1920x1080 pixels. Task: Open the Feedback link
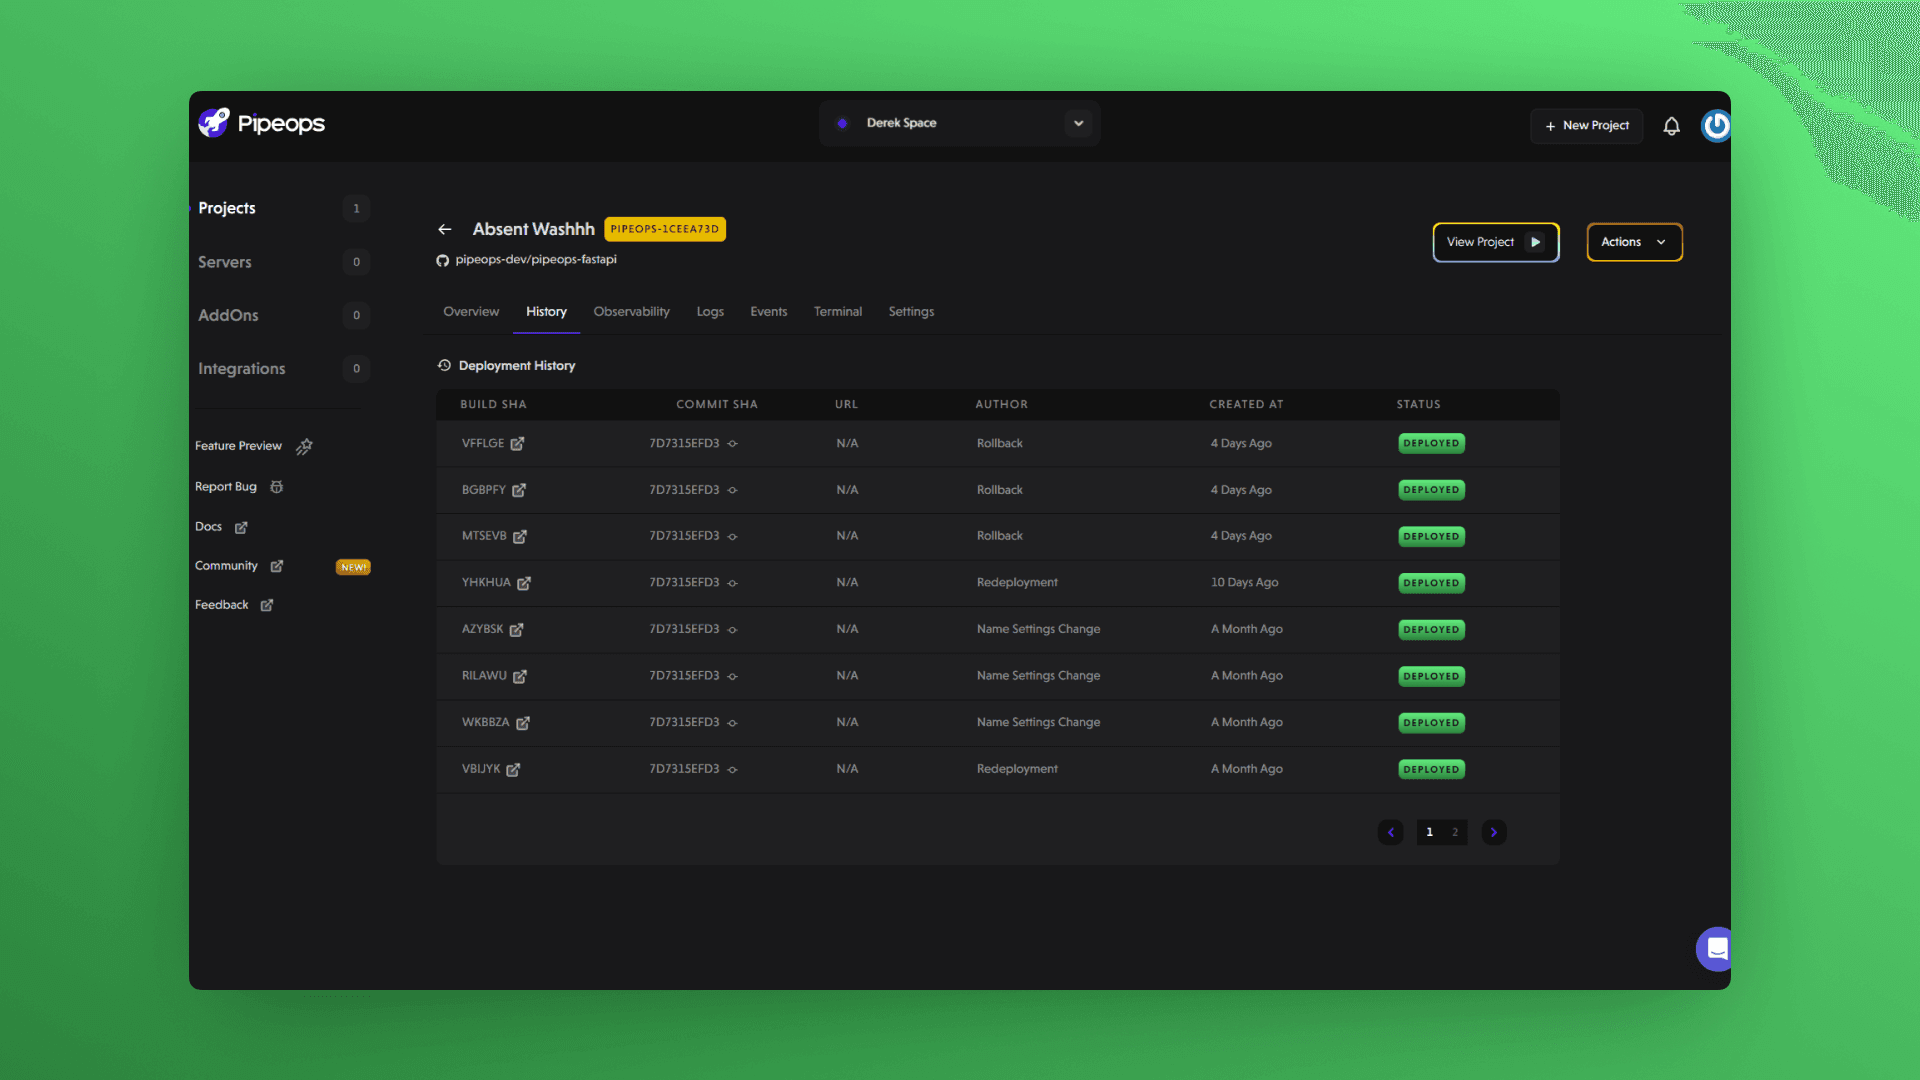pyautogui.click(x=221, y=605)
